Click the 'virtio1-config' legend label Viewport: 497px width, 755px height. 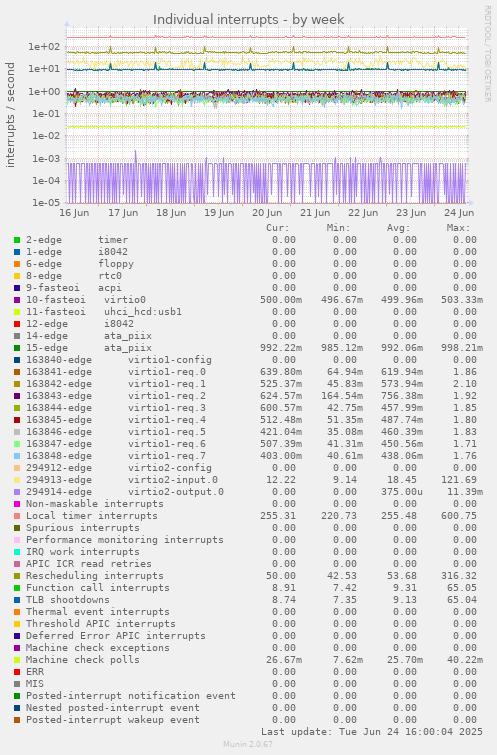[170, 360]
